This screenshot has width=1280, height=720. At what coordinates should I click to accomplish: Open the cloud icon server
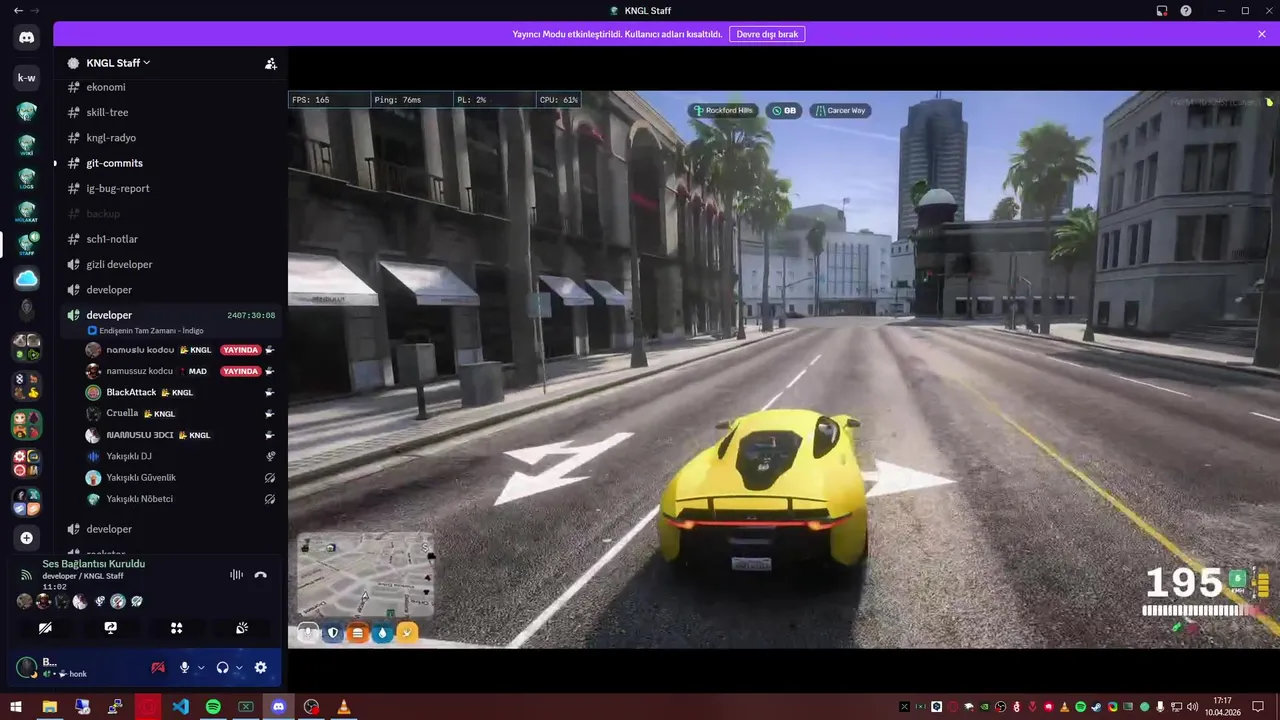click(27, 279)
